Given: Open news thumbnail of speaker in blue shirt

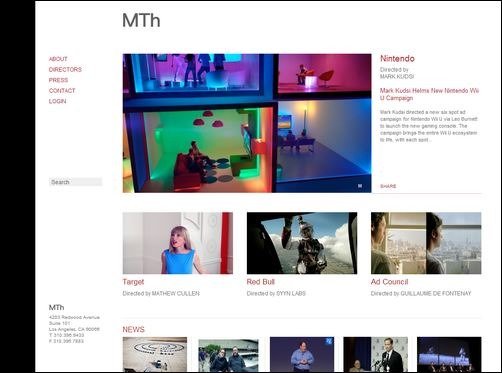Looking at the screenshot, I should 302,355.
